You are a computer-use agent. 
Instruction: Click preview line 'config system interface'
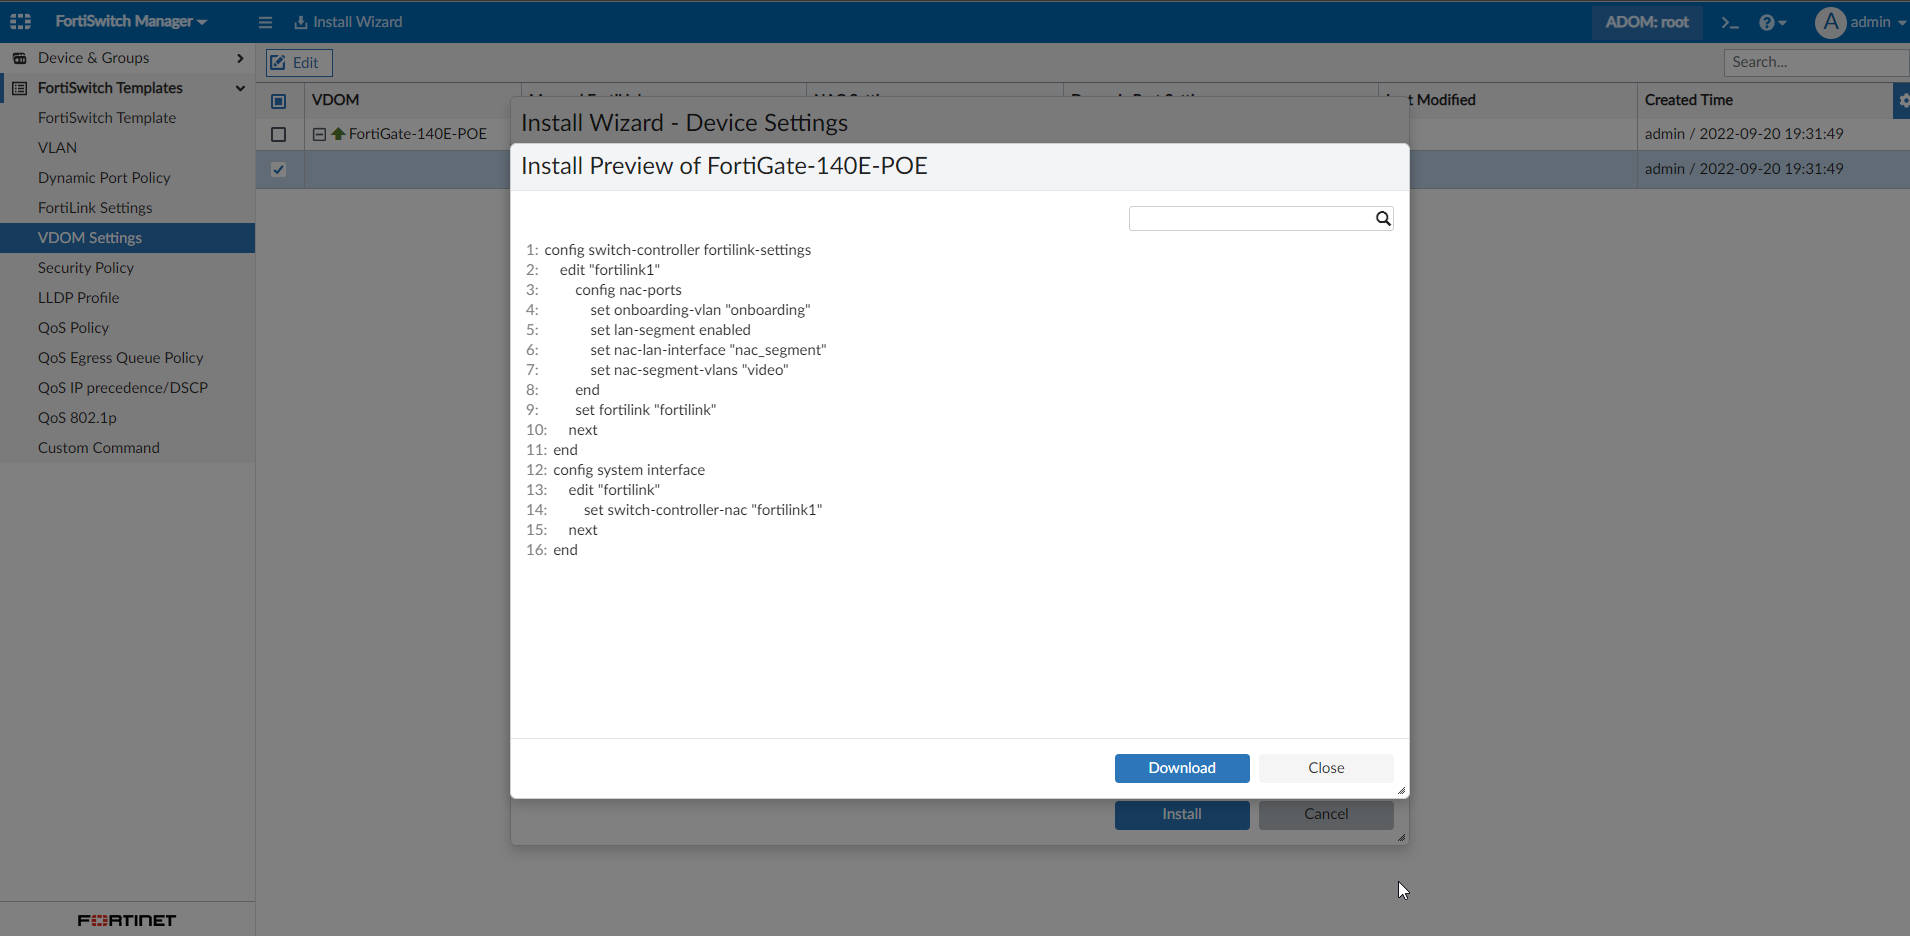629,470
